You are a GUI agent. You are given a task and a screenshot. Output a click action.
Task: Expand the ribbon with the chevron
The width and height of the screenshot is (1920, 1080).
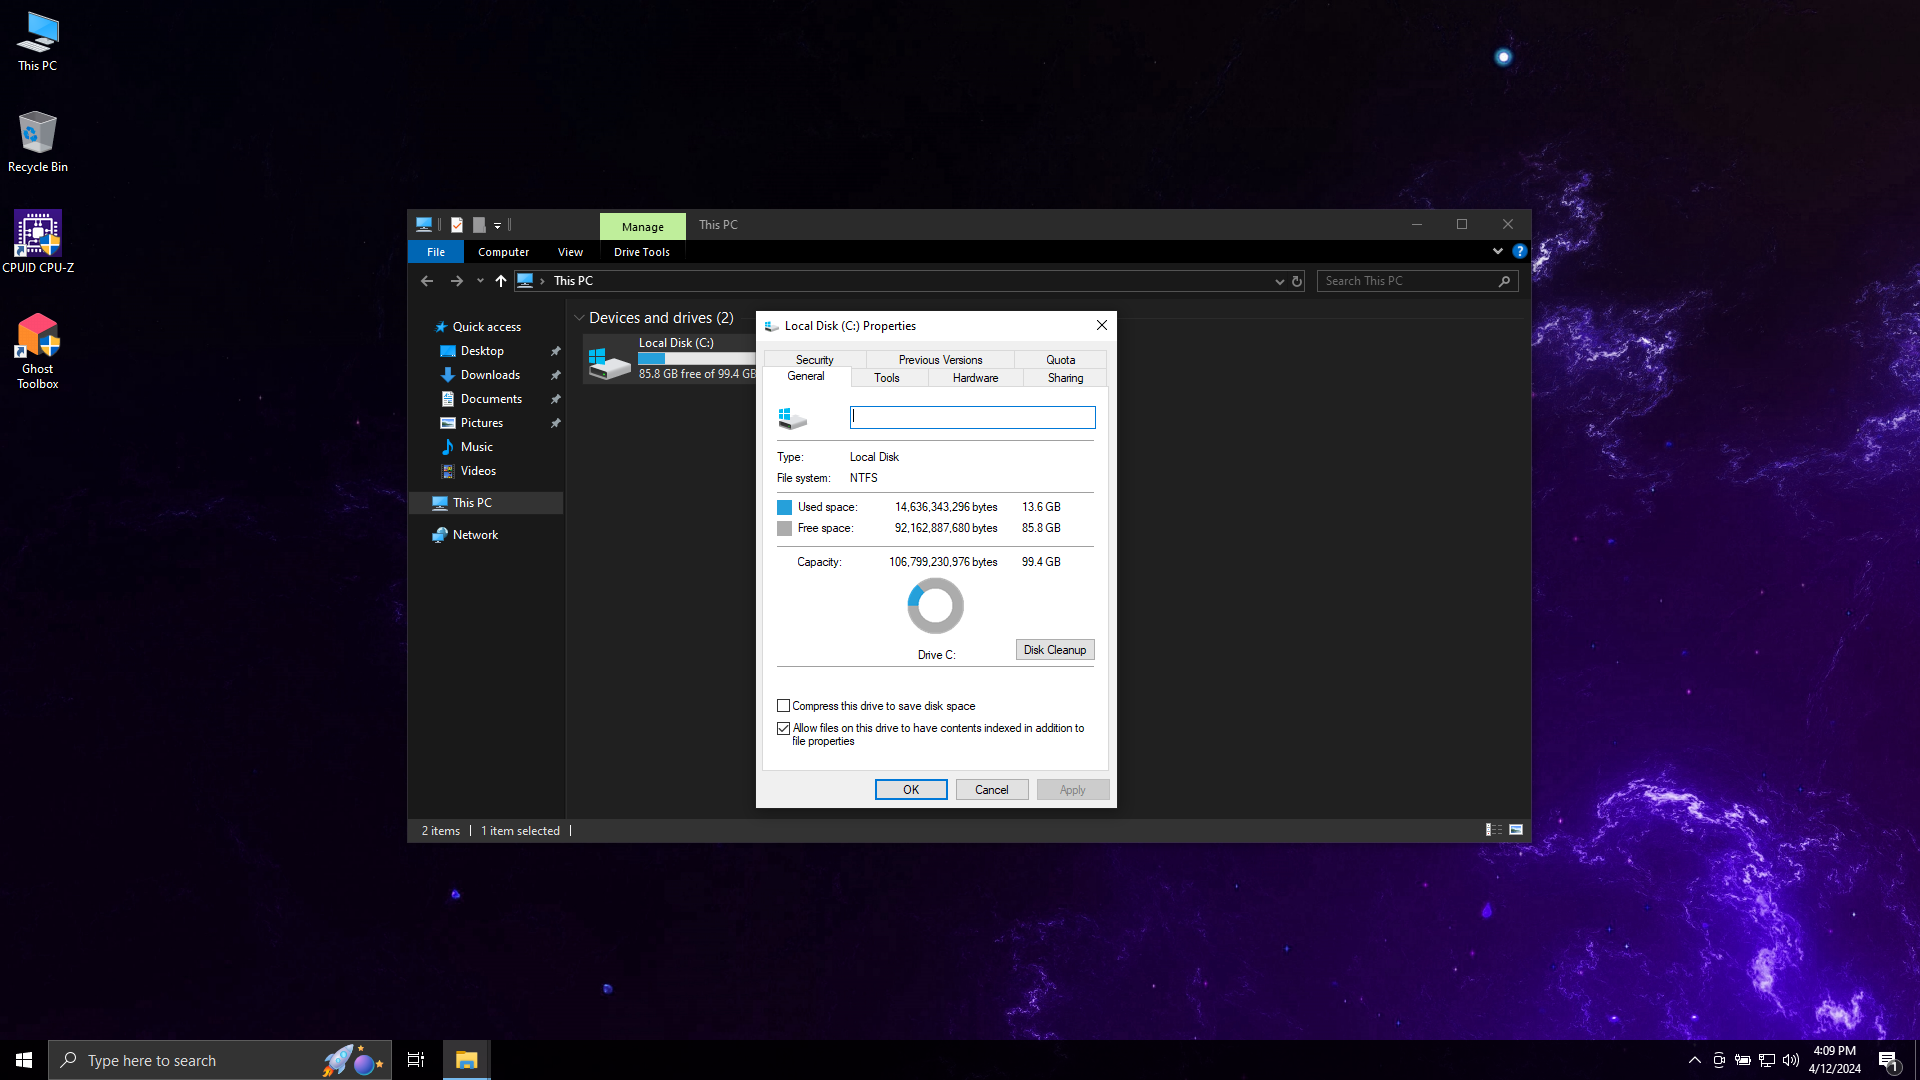[1497, 251]
